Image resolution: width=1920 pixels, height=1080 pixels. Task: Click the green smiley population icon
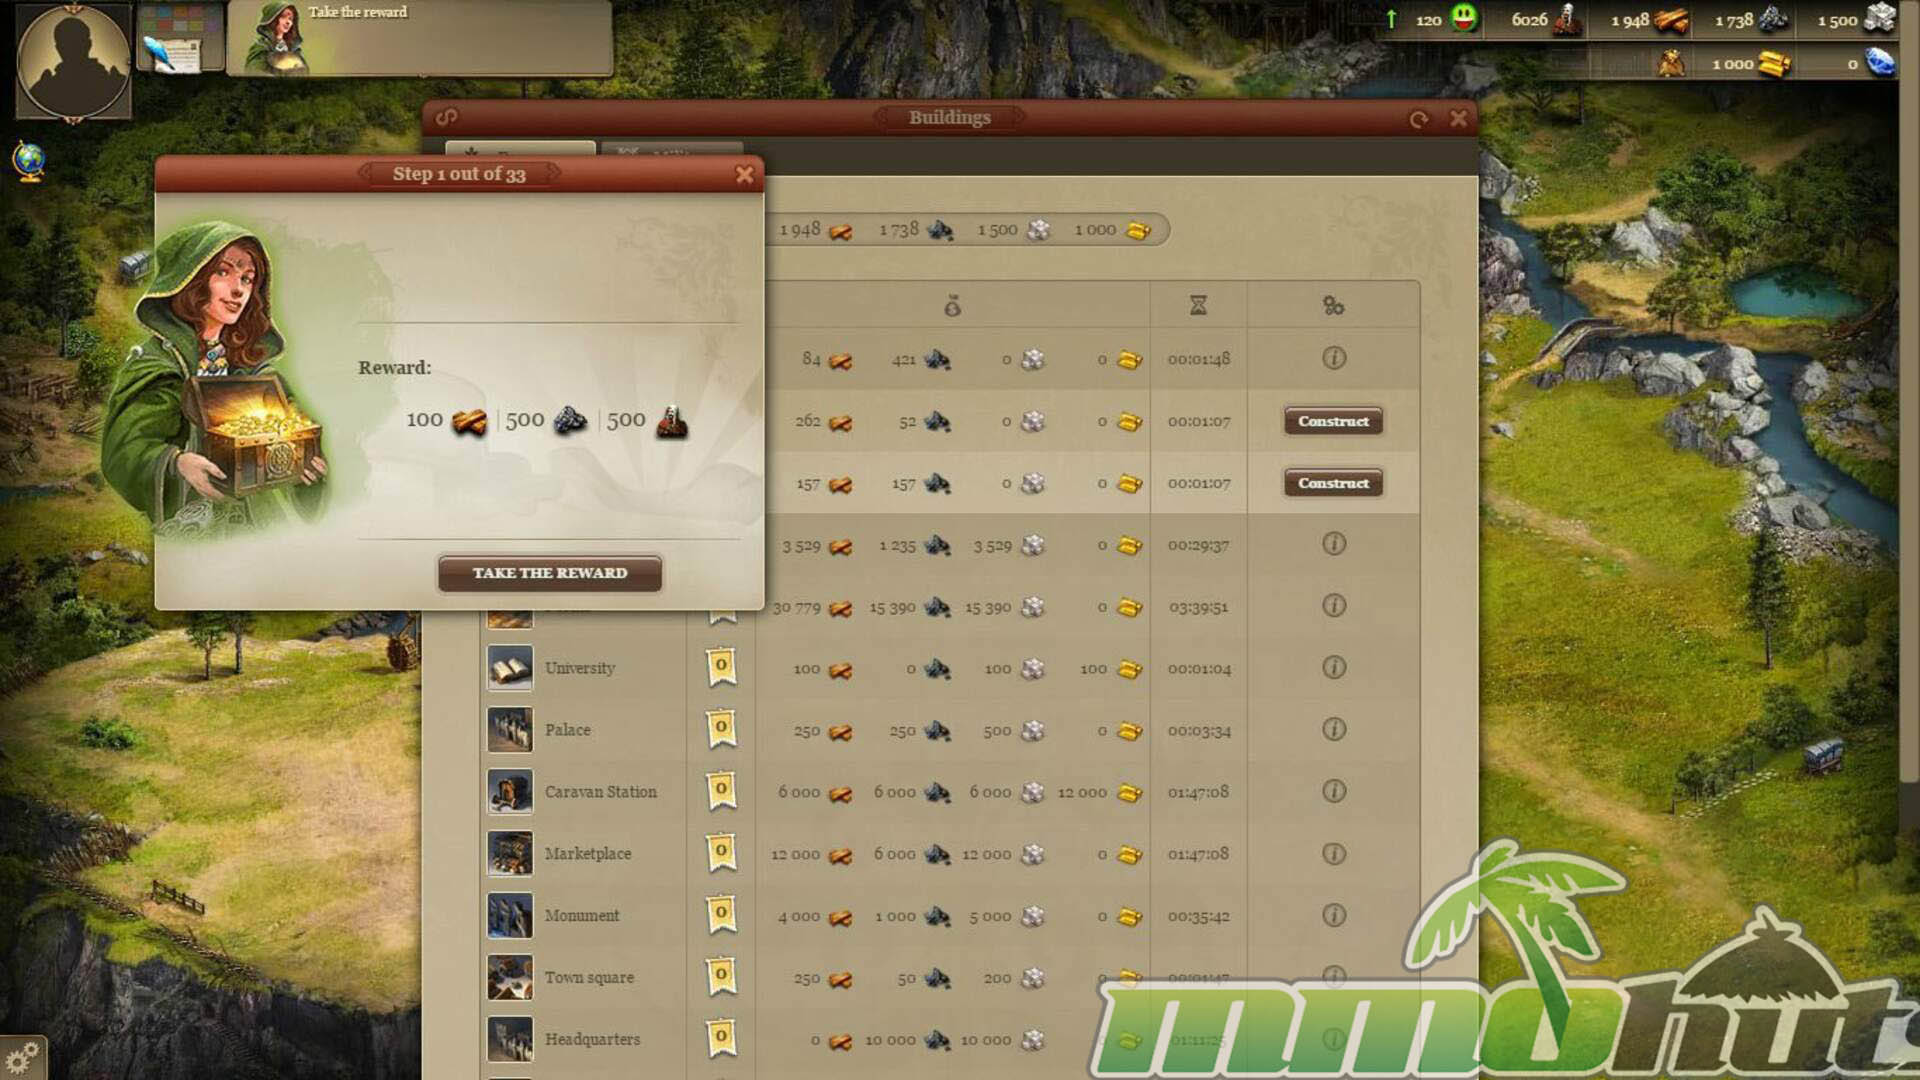click(x=1463, y=18)
